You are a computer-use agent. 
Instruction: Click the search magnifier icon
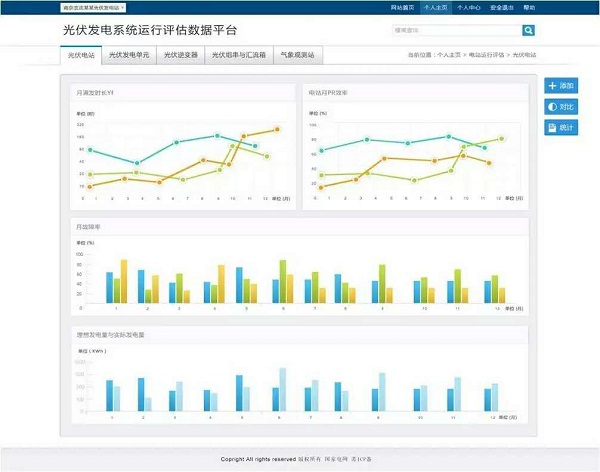(529, 31)
